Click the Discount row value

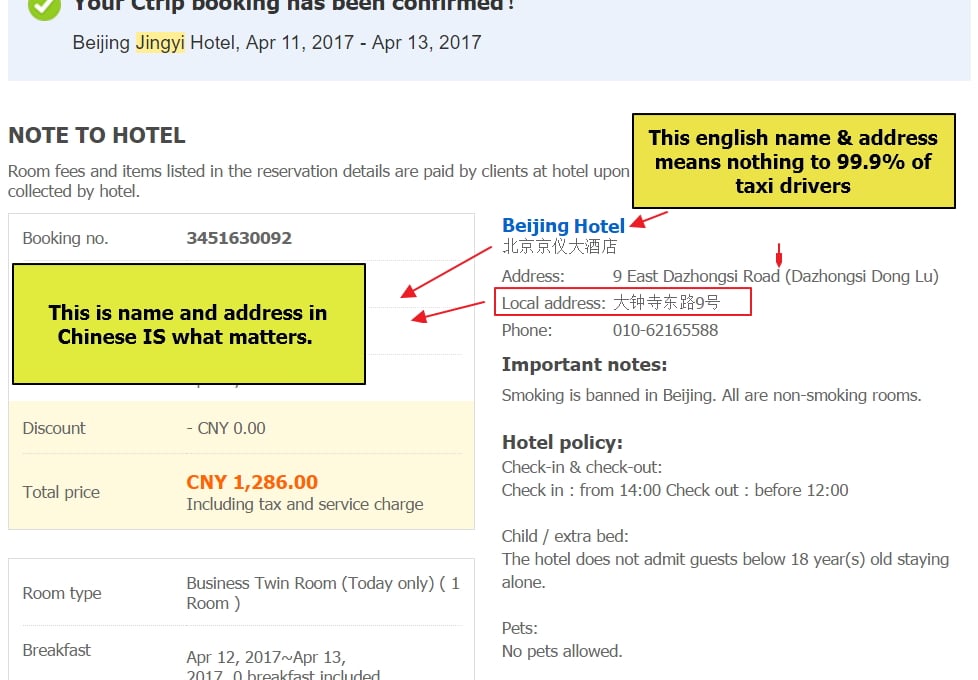226,429
